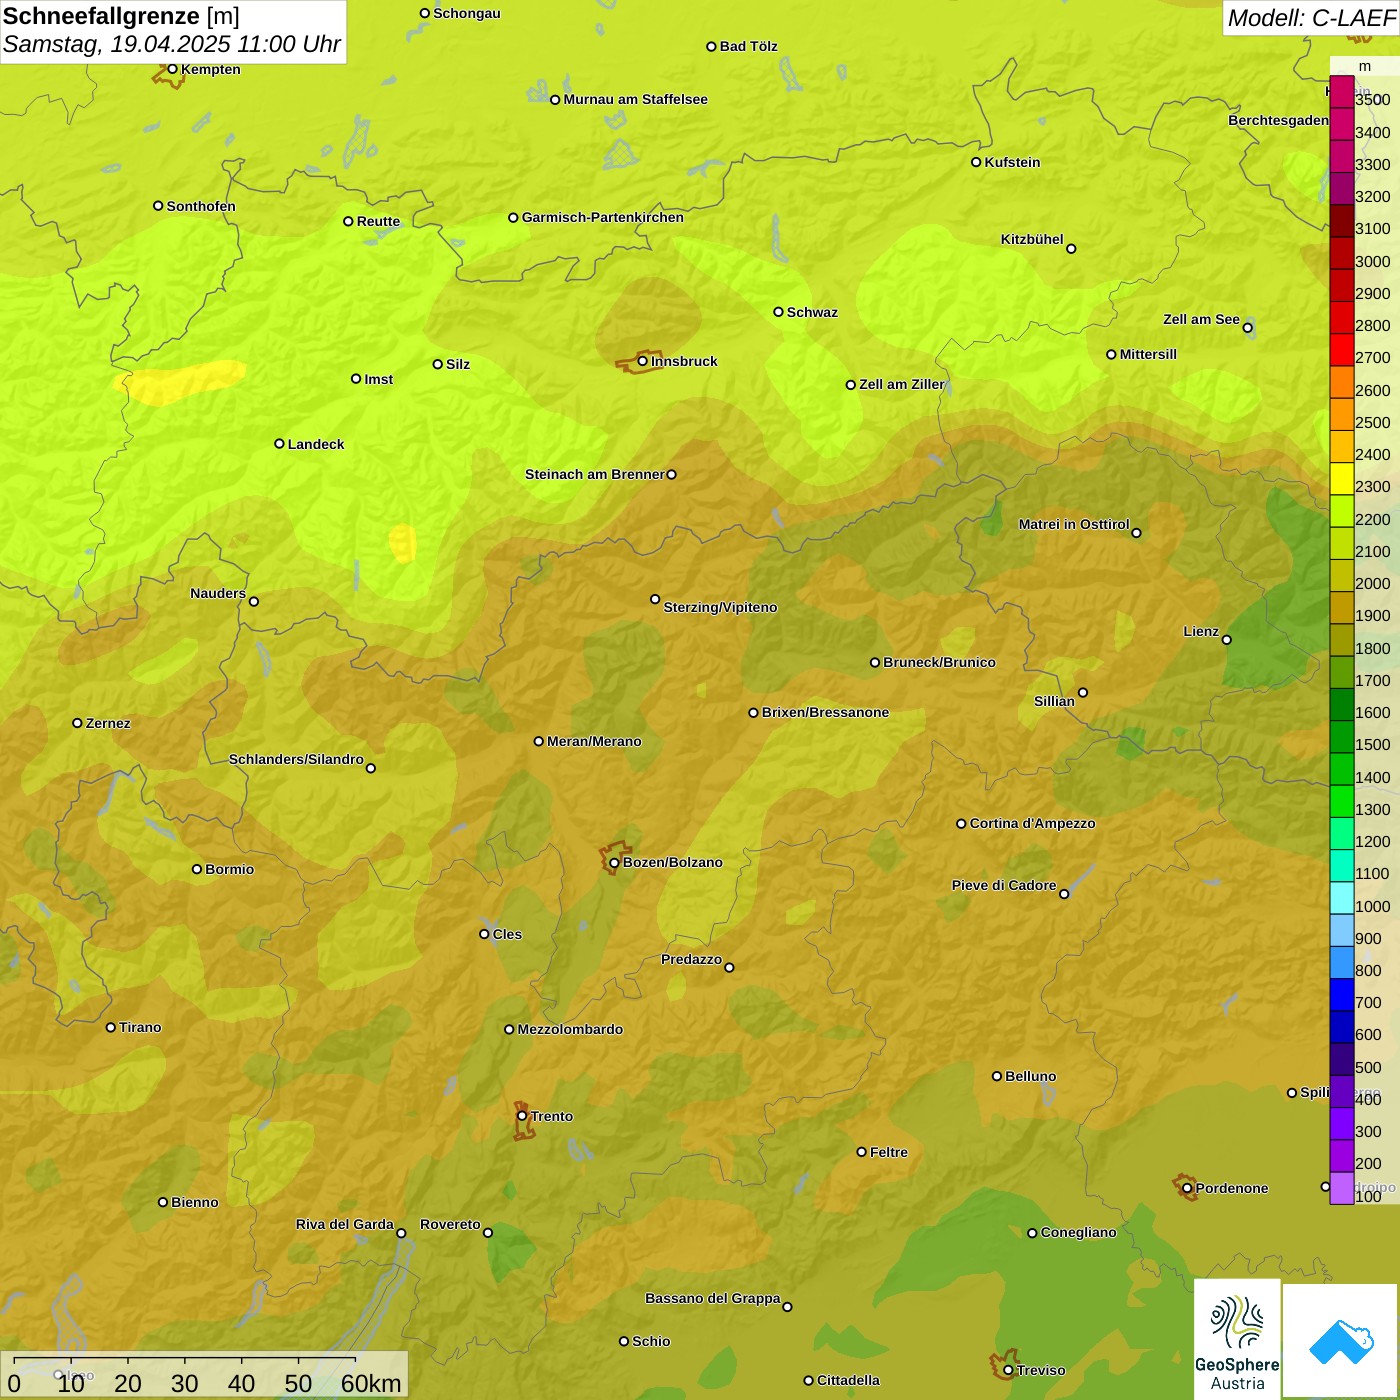Click the Treviso city marker
1400x1400 pixels.
pos(1008,1370)
